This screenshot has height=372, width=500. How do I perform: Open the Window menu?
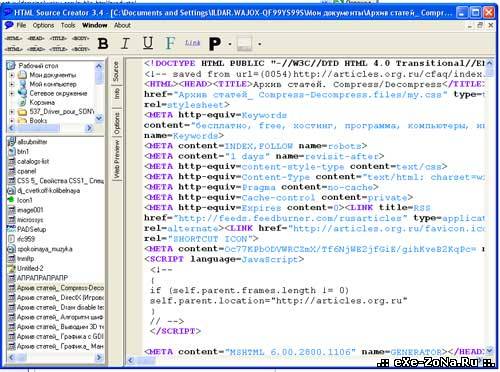[x=95, y=25]
